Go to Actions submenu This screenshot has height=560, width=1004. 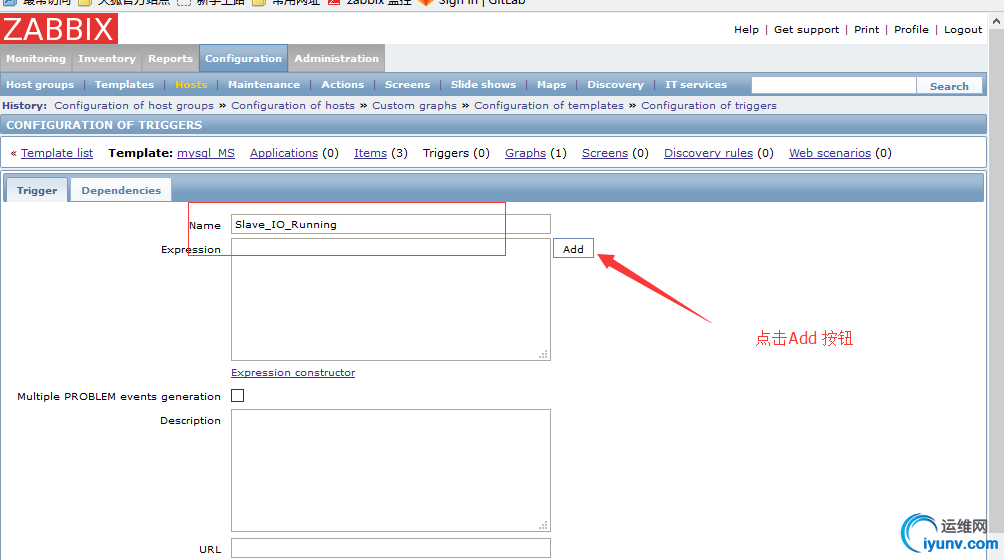tap(343, 84)
